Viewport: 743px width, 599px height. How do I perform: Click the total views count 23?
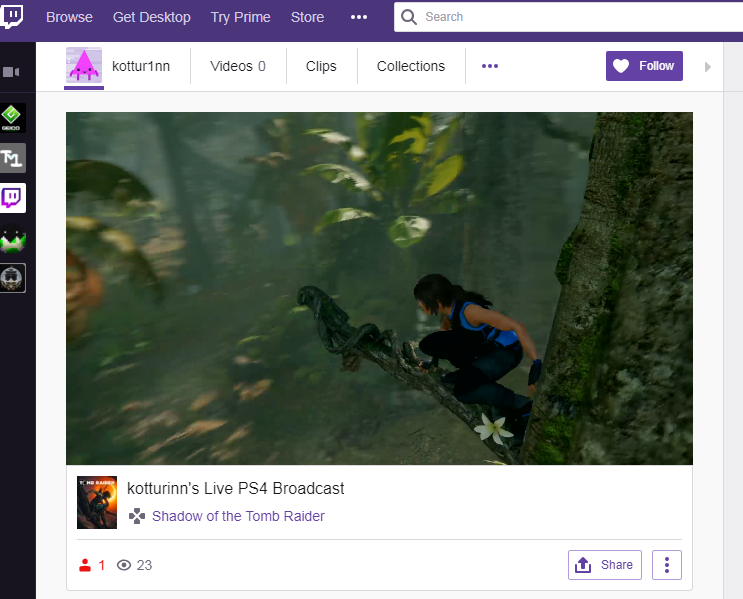(145, 565)
